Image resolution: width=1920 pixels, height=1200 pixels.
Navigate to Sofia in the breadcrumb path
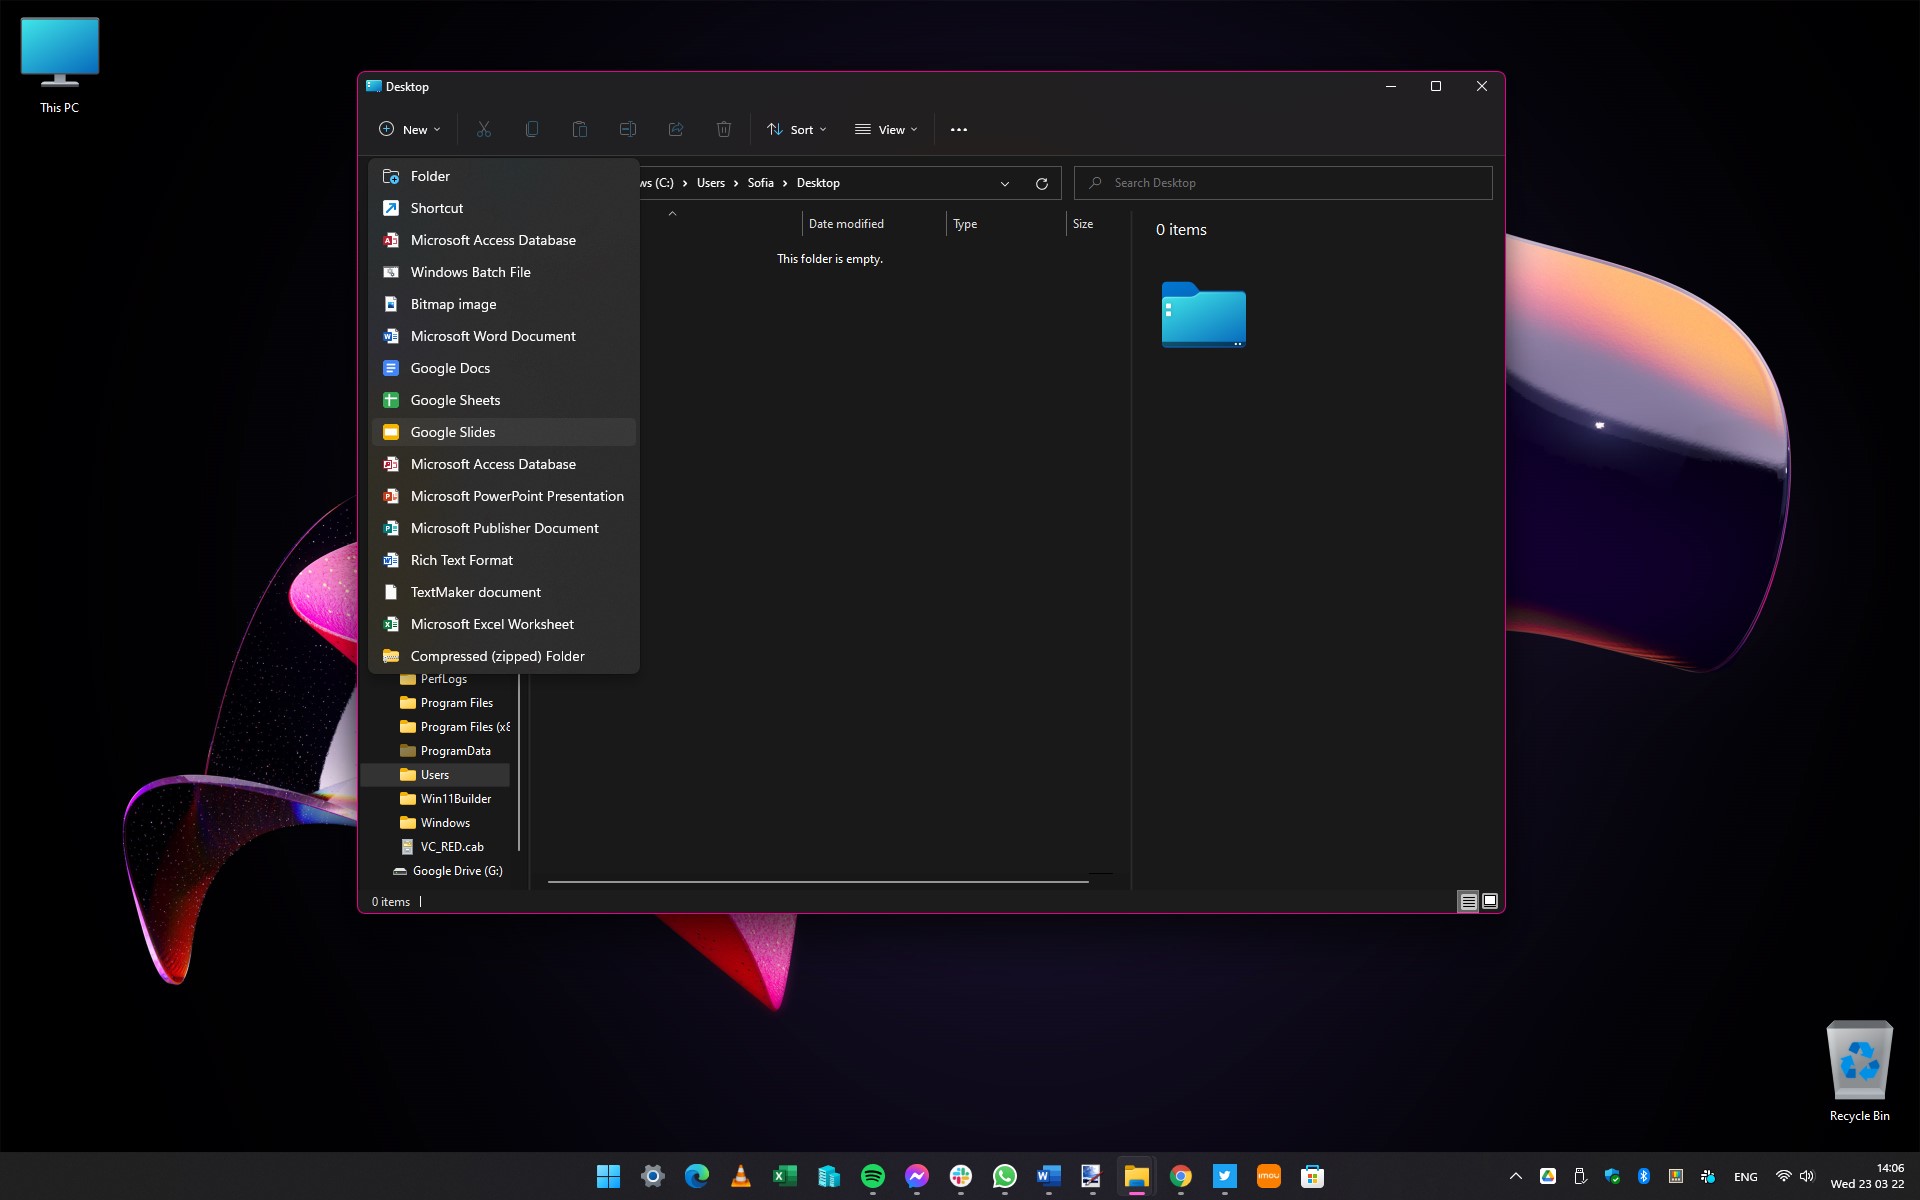coord(761,183)
